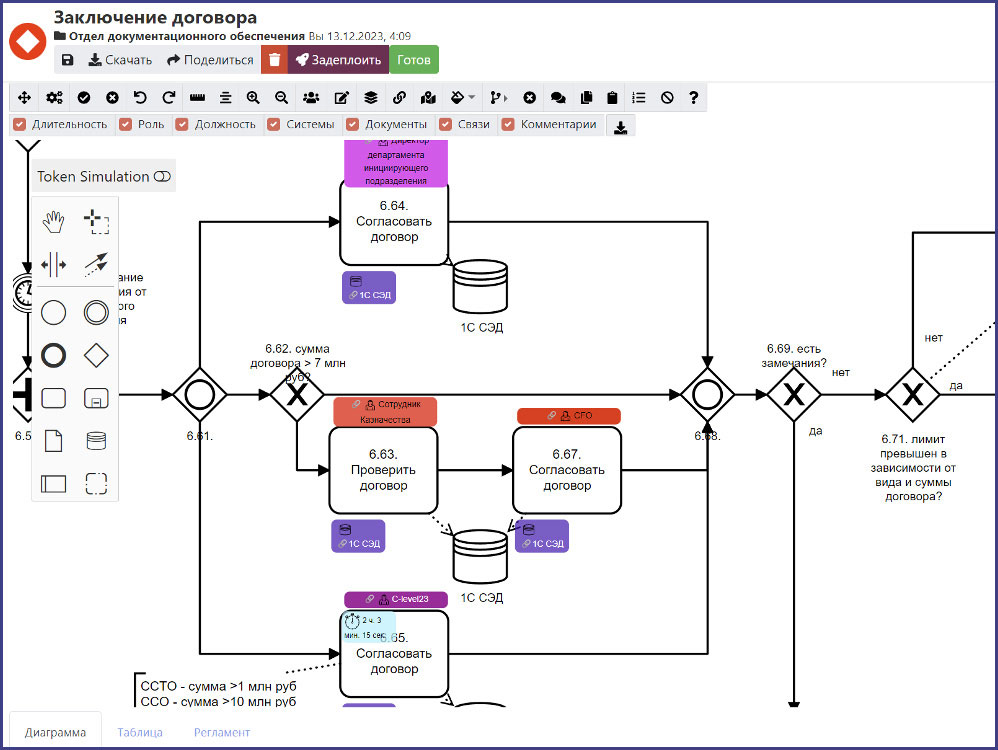Switch to the Таблица tab
Image resolution: width=998 pixels, height=750 pixels.
[x=140, y=732]
